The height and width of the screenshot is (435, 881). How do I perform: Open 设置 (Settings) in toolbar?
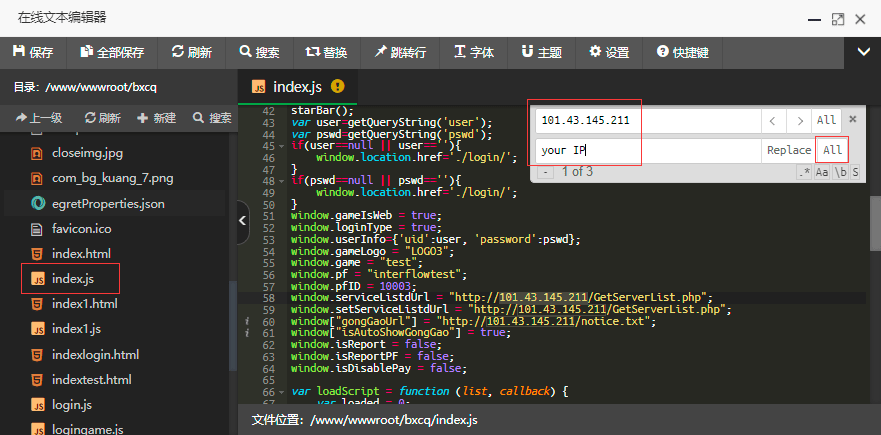[x=609, y=52]
